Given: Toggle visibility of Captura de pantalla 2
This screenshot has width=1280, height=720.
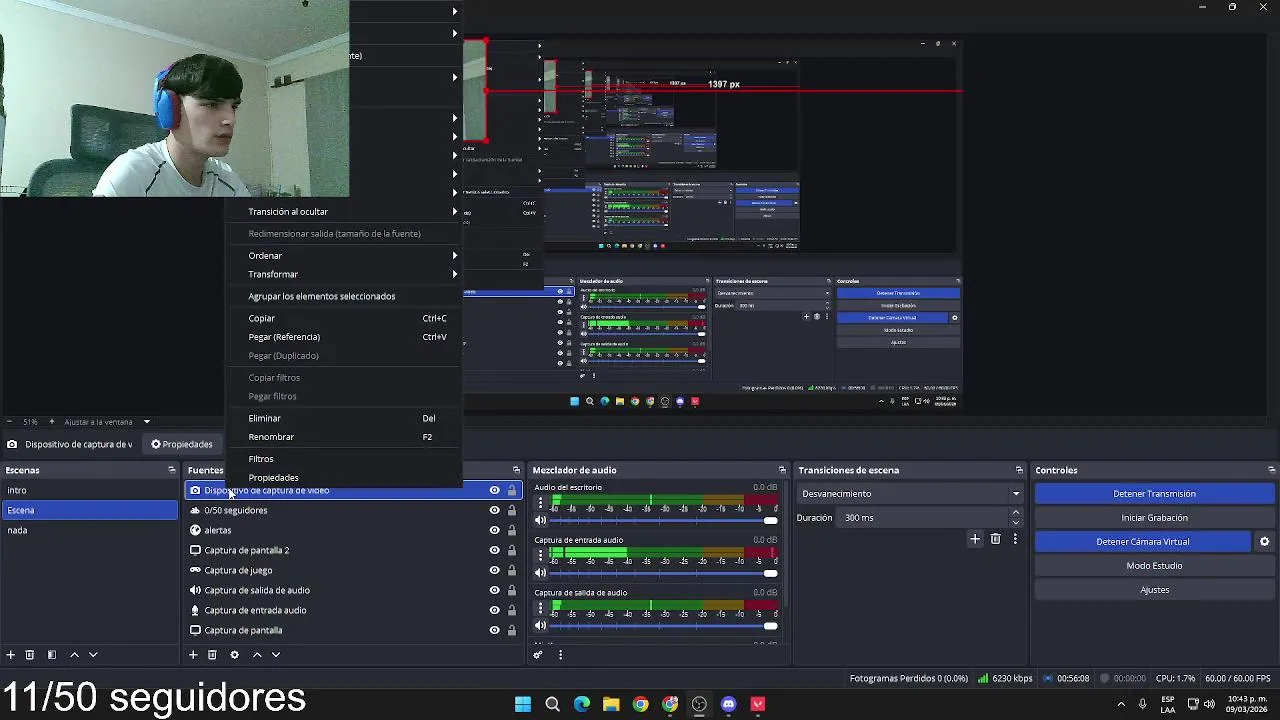Looking at the screenshot, I should [494, 550].
